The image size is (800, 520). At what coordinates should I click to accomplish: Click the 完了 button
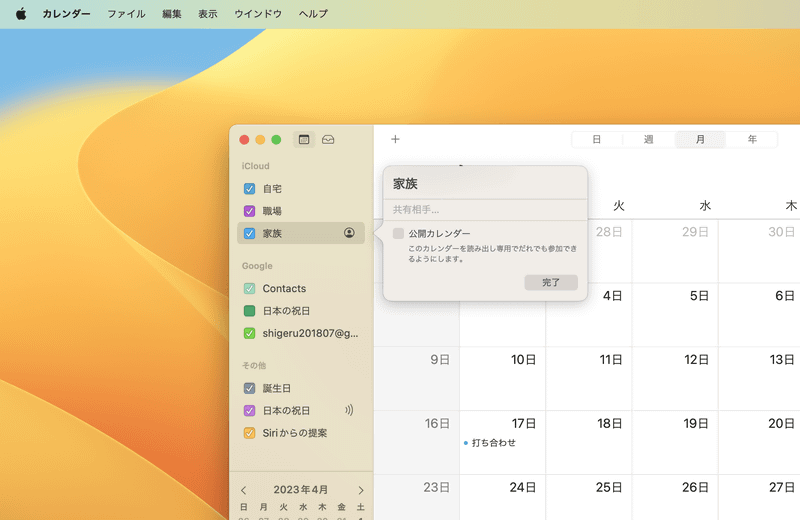pyautogui.click(x=551, y=282)
